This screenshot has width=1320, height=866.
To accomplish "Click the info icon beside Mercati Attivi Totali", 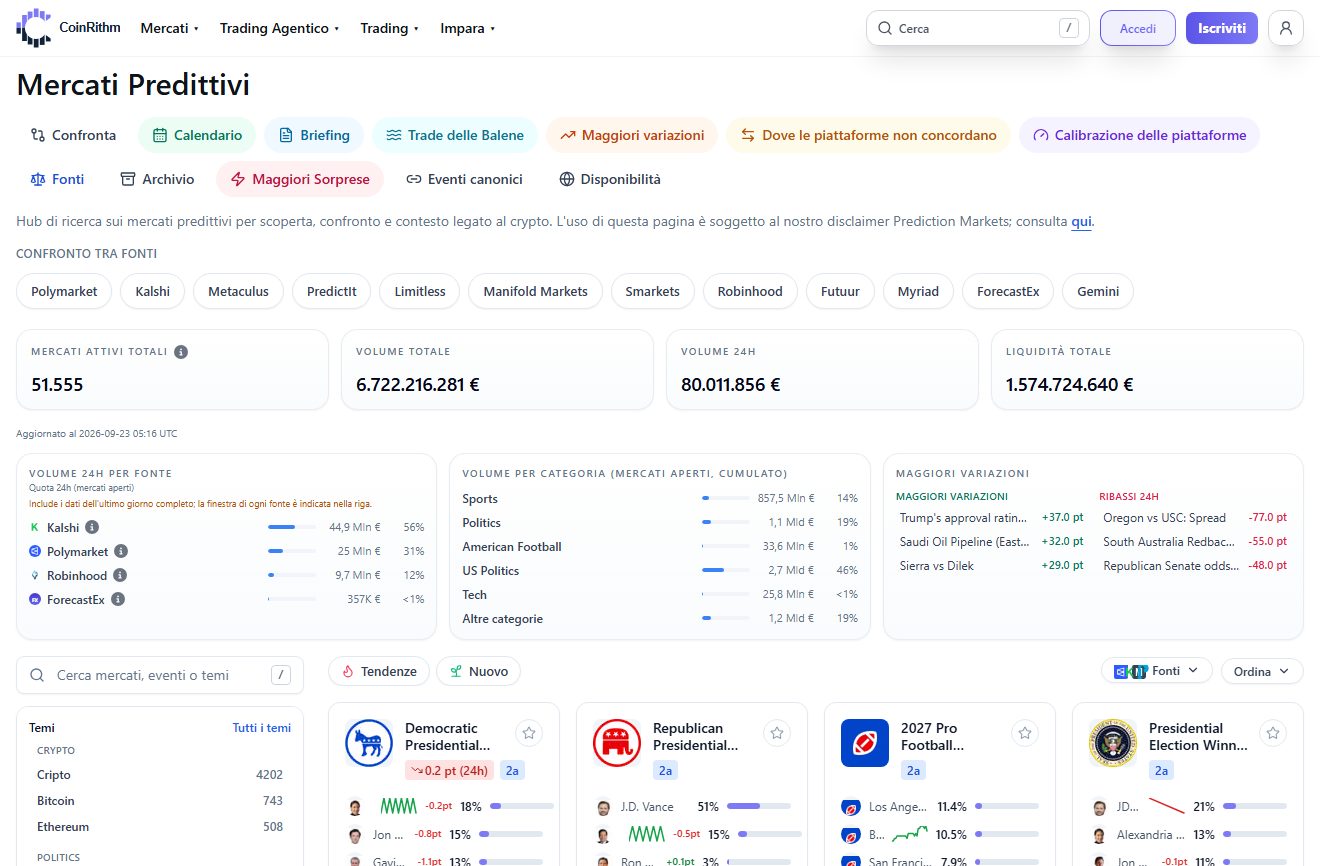I will click(181, 352).
